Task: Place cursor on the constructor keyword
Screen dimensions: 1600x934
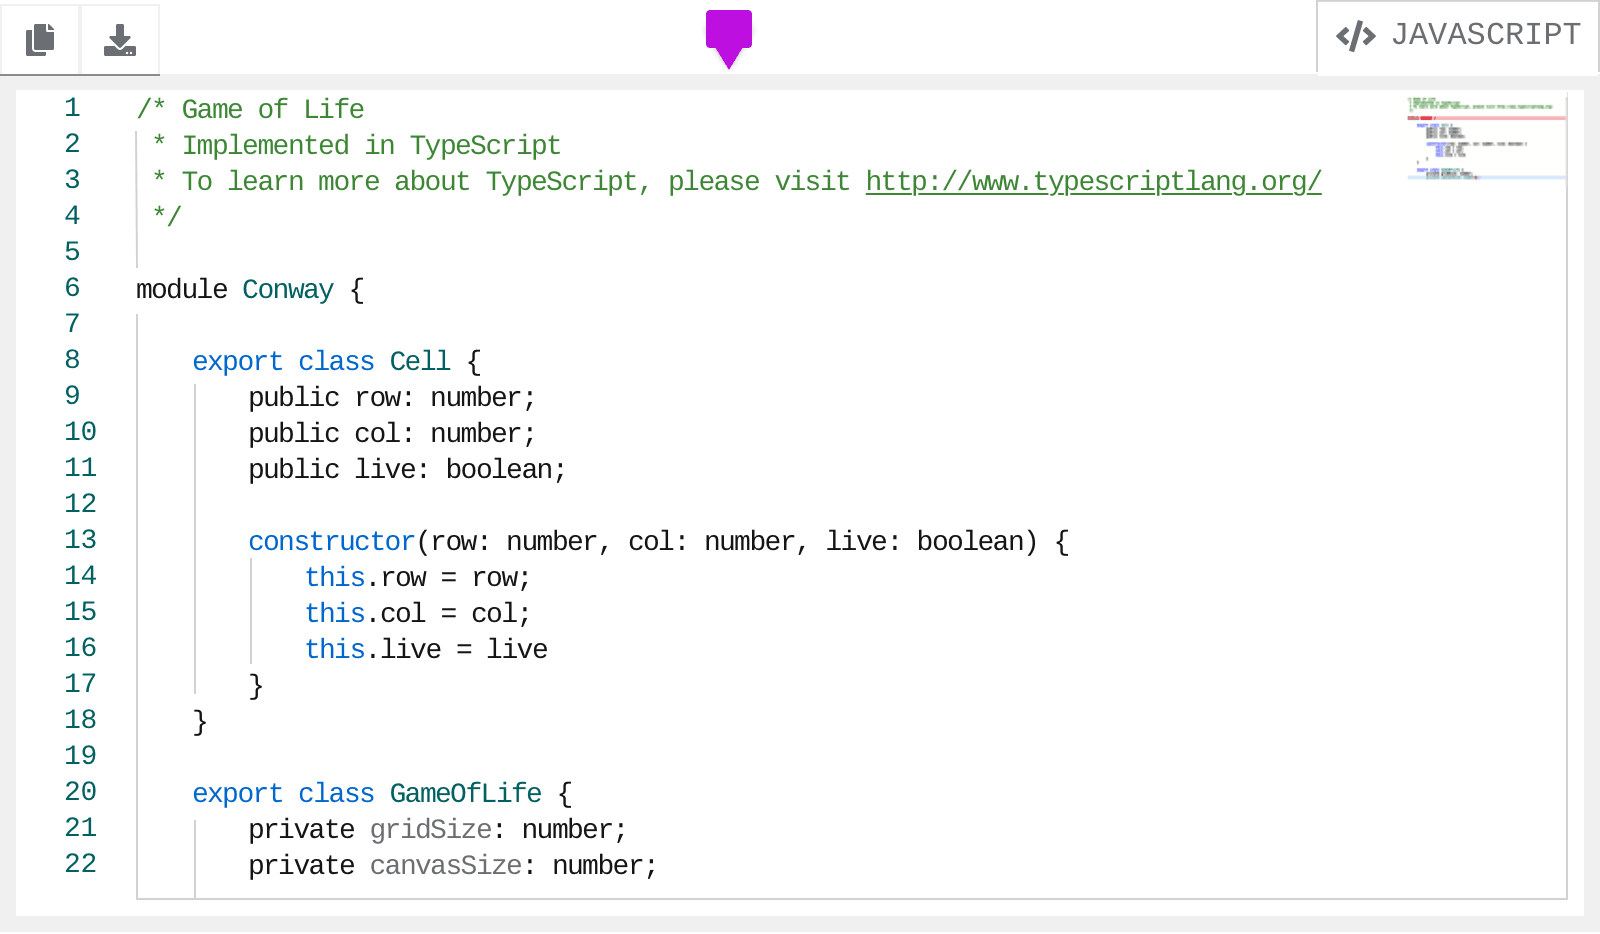Action: coord(331,541)
